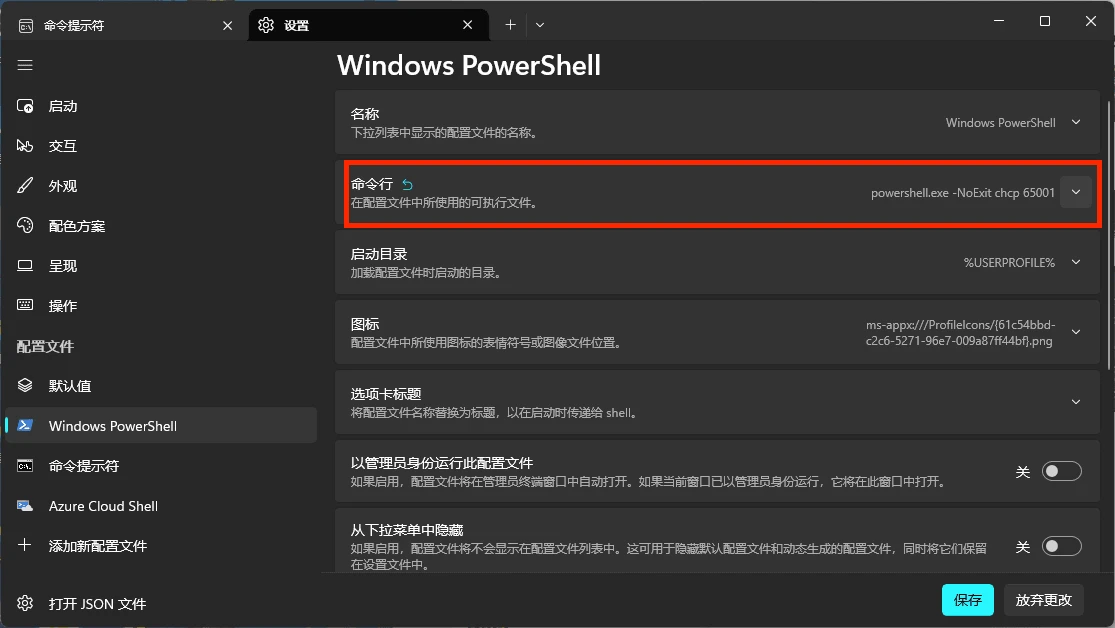Open the 配色方案 color palette icon
Screen dimensions: 1115x628
25,225
